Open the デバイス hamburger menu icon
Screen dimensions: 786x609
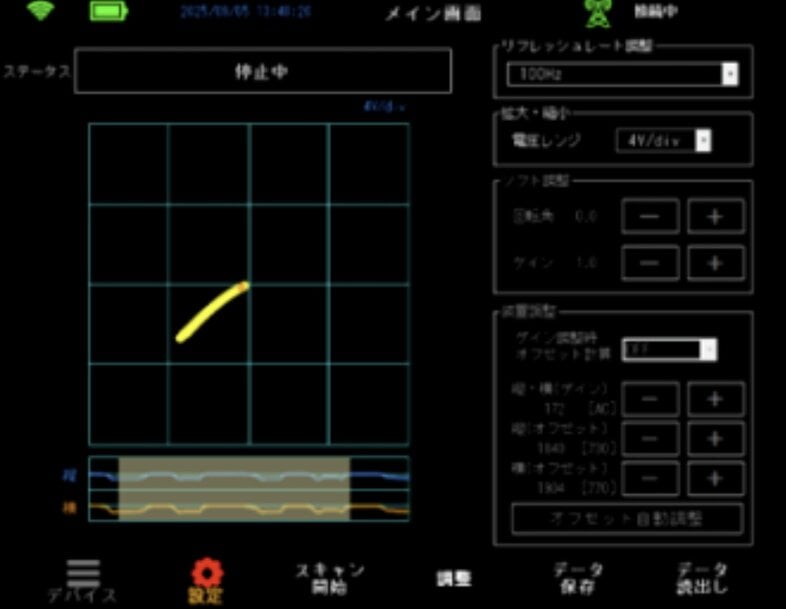click(83, 573)
